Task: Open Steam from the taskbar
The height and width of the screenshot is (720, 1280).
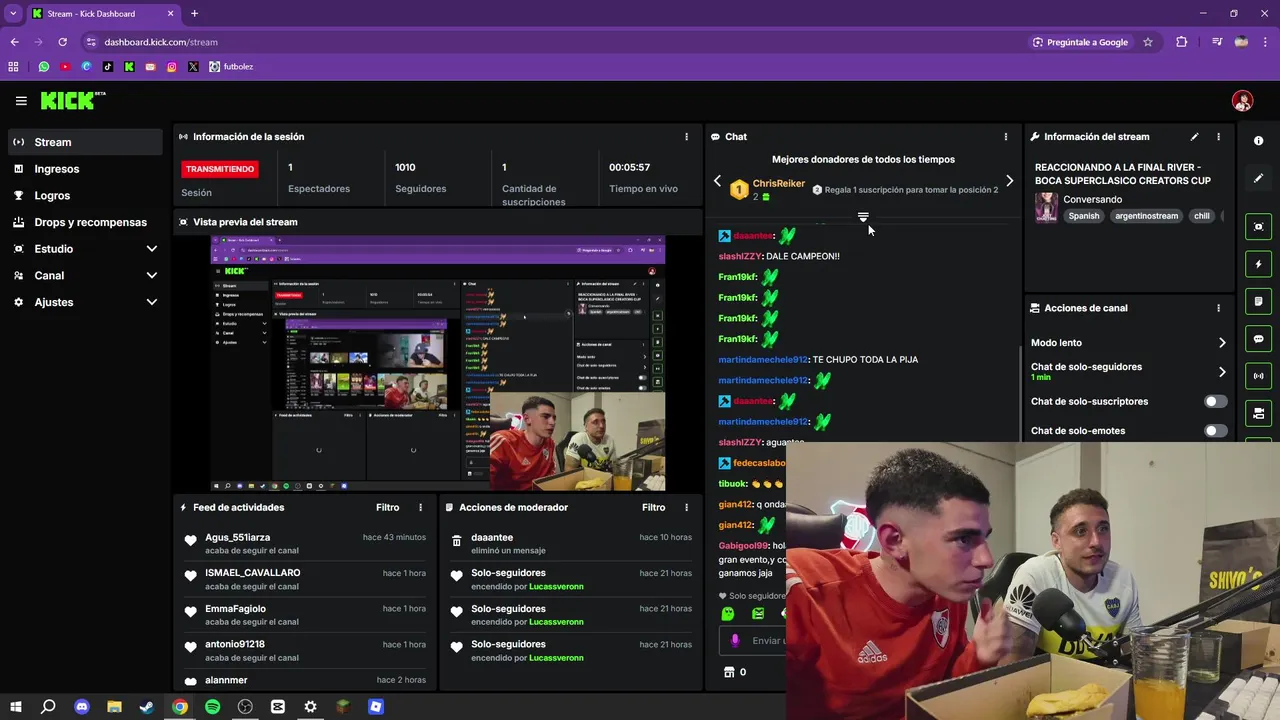Action: point(147,707)
